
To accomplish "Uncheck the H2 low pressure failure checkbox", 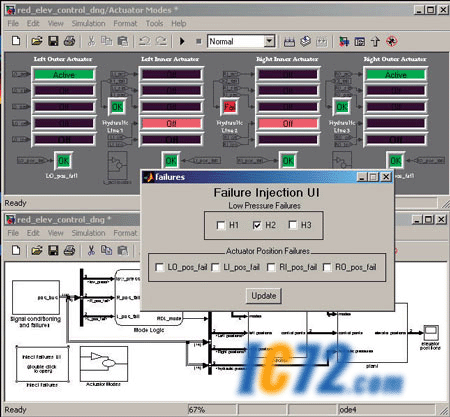I will point(257,225).
